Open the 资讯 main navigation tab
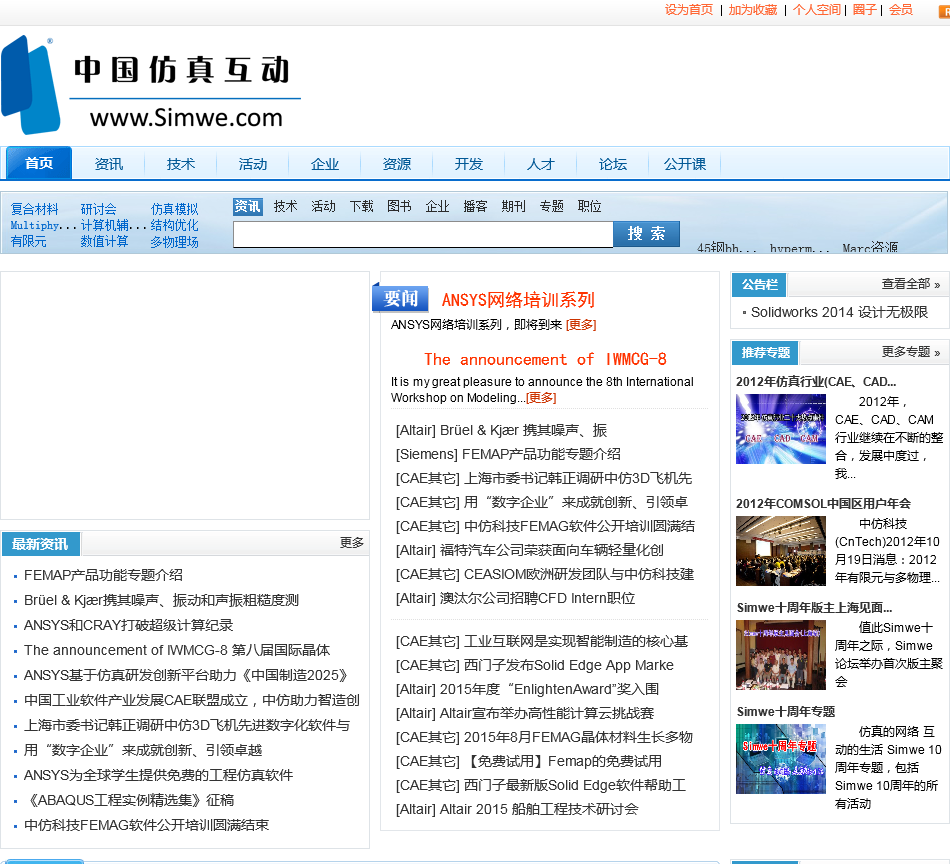950x864 pixels. point(108,164)
